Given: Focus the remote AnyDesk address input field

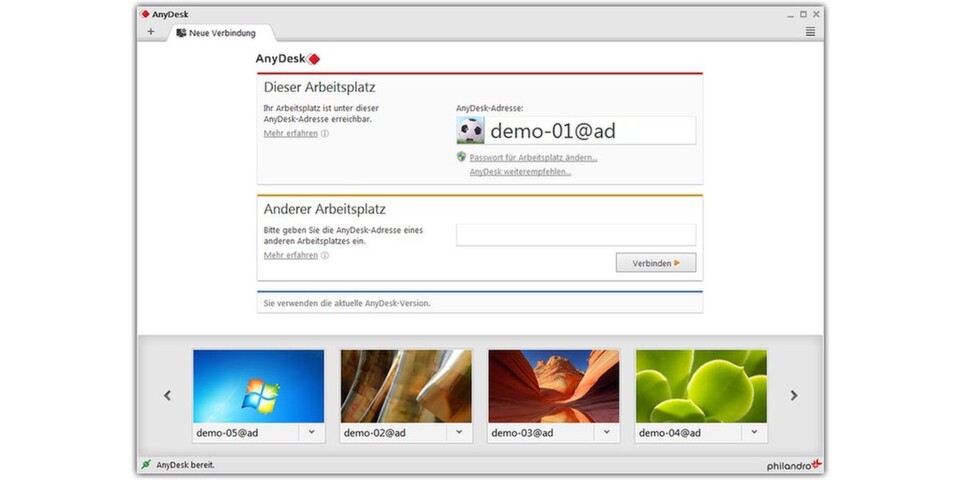Looking at the screenshot, I should pos(576,235).
